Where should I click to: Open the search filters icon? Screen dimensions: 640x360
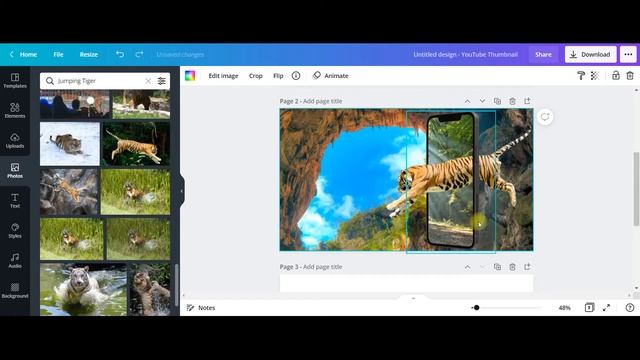162,81
